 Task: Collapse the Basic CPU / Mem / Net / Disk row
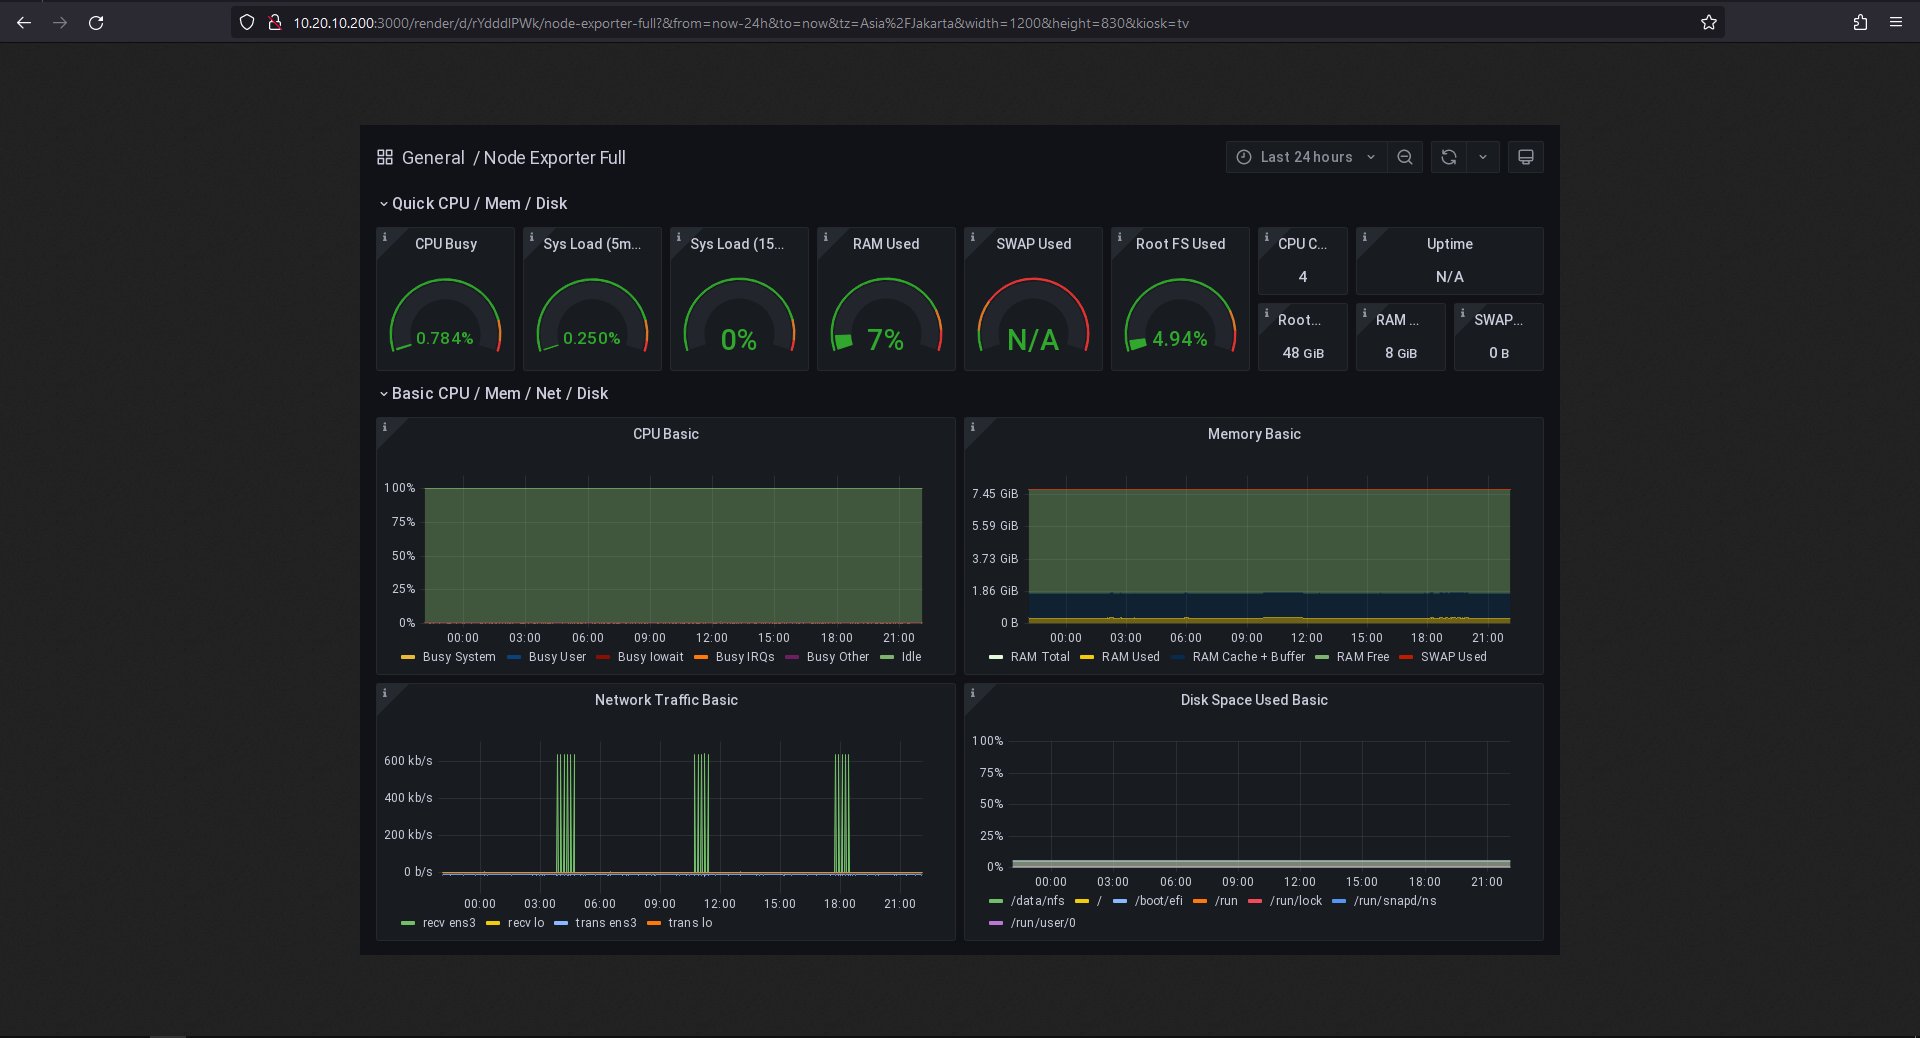pyautogui.click(x=493, y=393)
